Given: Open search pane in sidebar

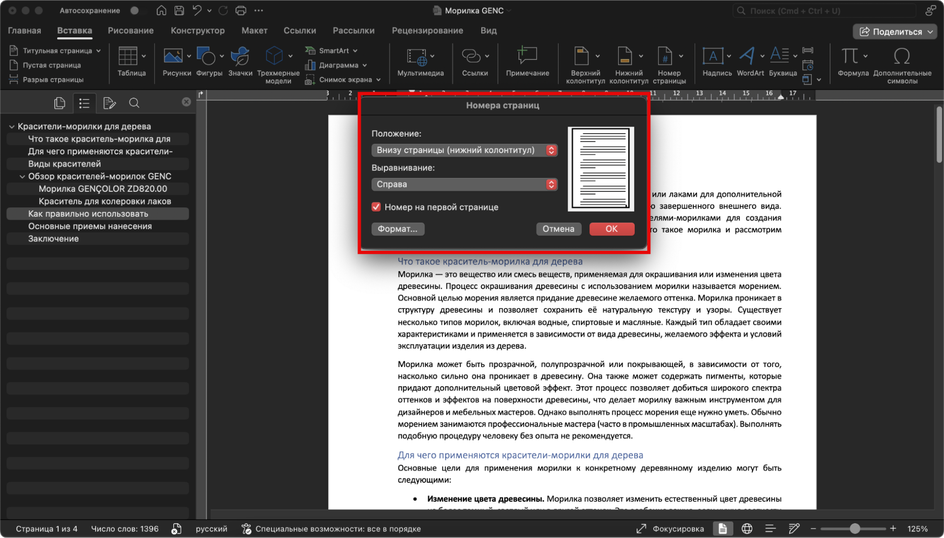Looking at the screenshot, I should 134,103.
